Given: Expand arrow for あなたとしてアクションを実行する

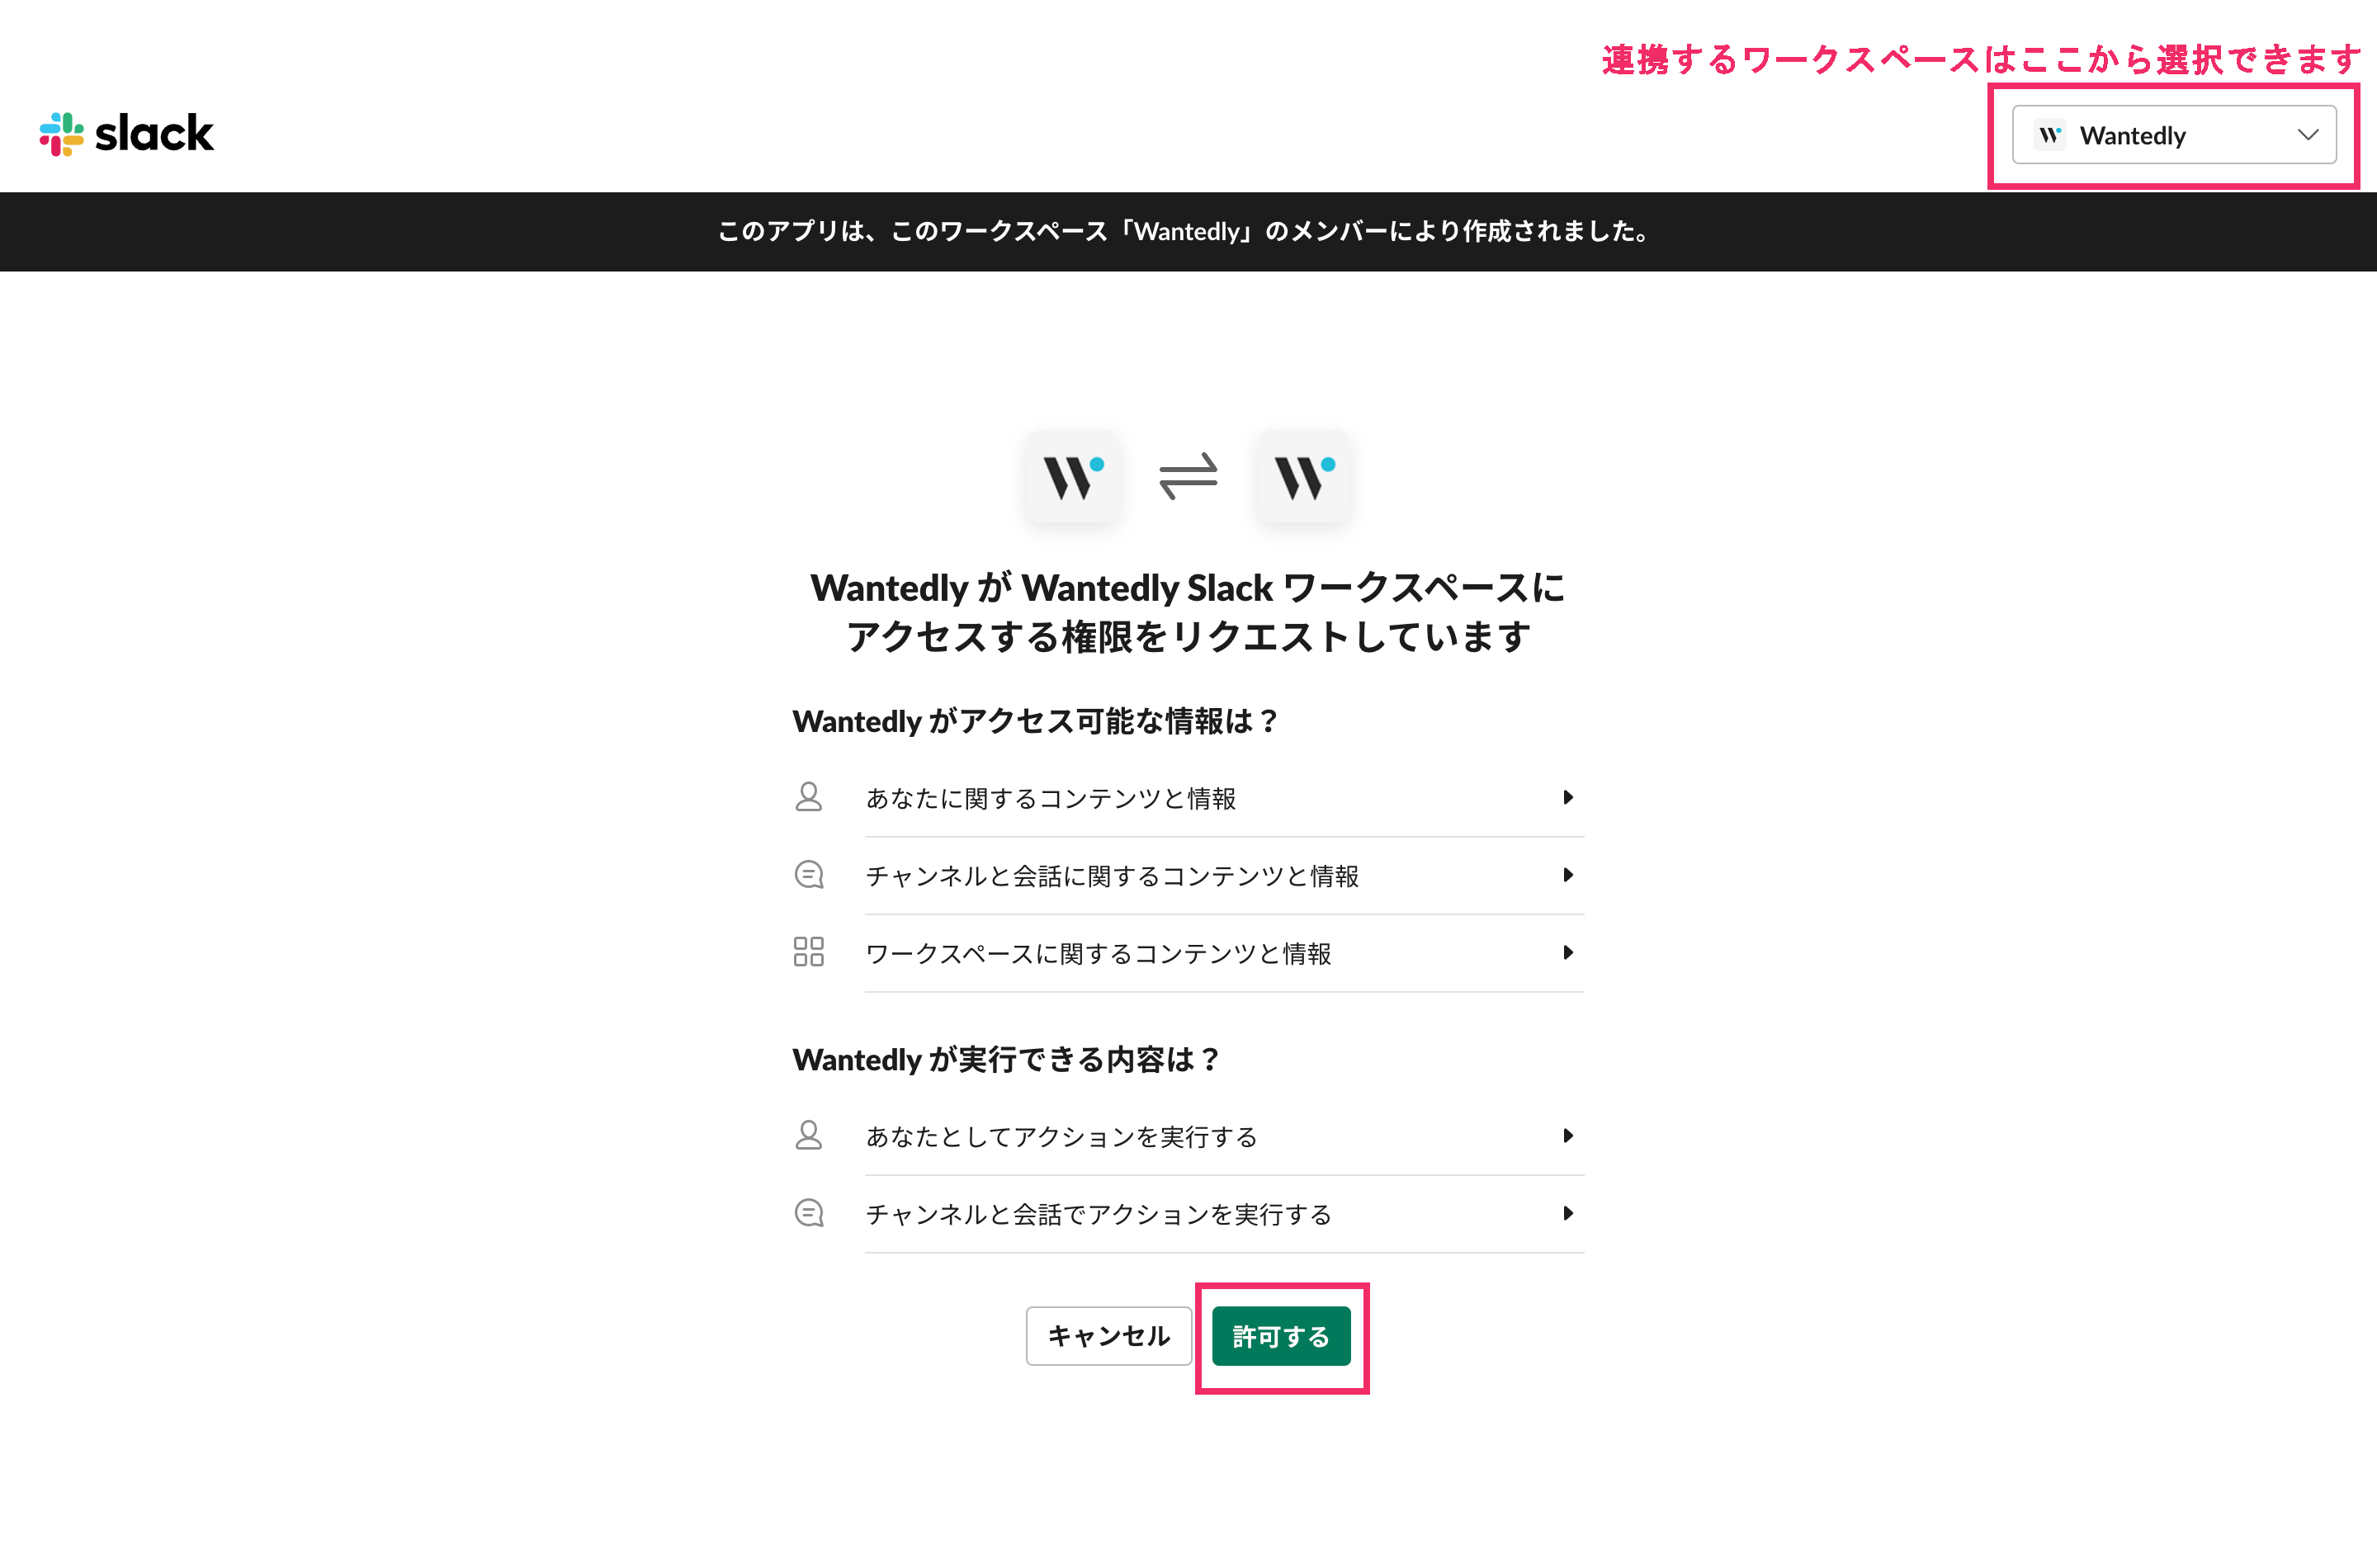Looking at the screenshot, I should 1568,1136.
